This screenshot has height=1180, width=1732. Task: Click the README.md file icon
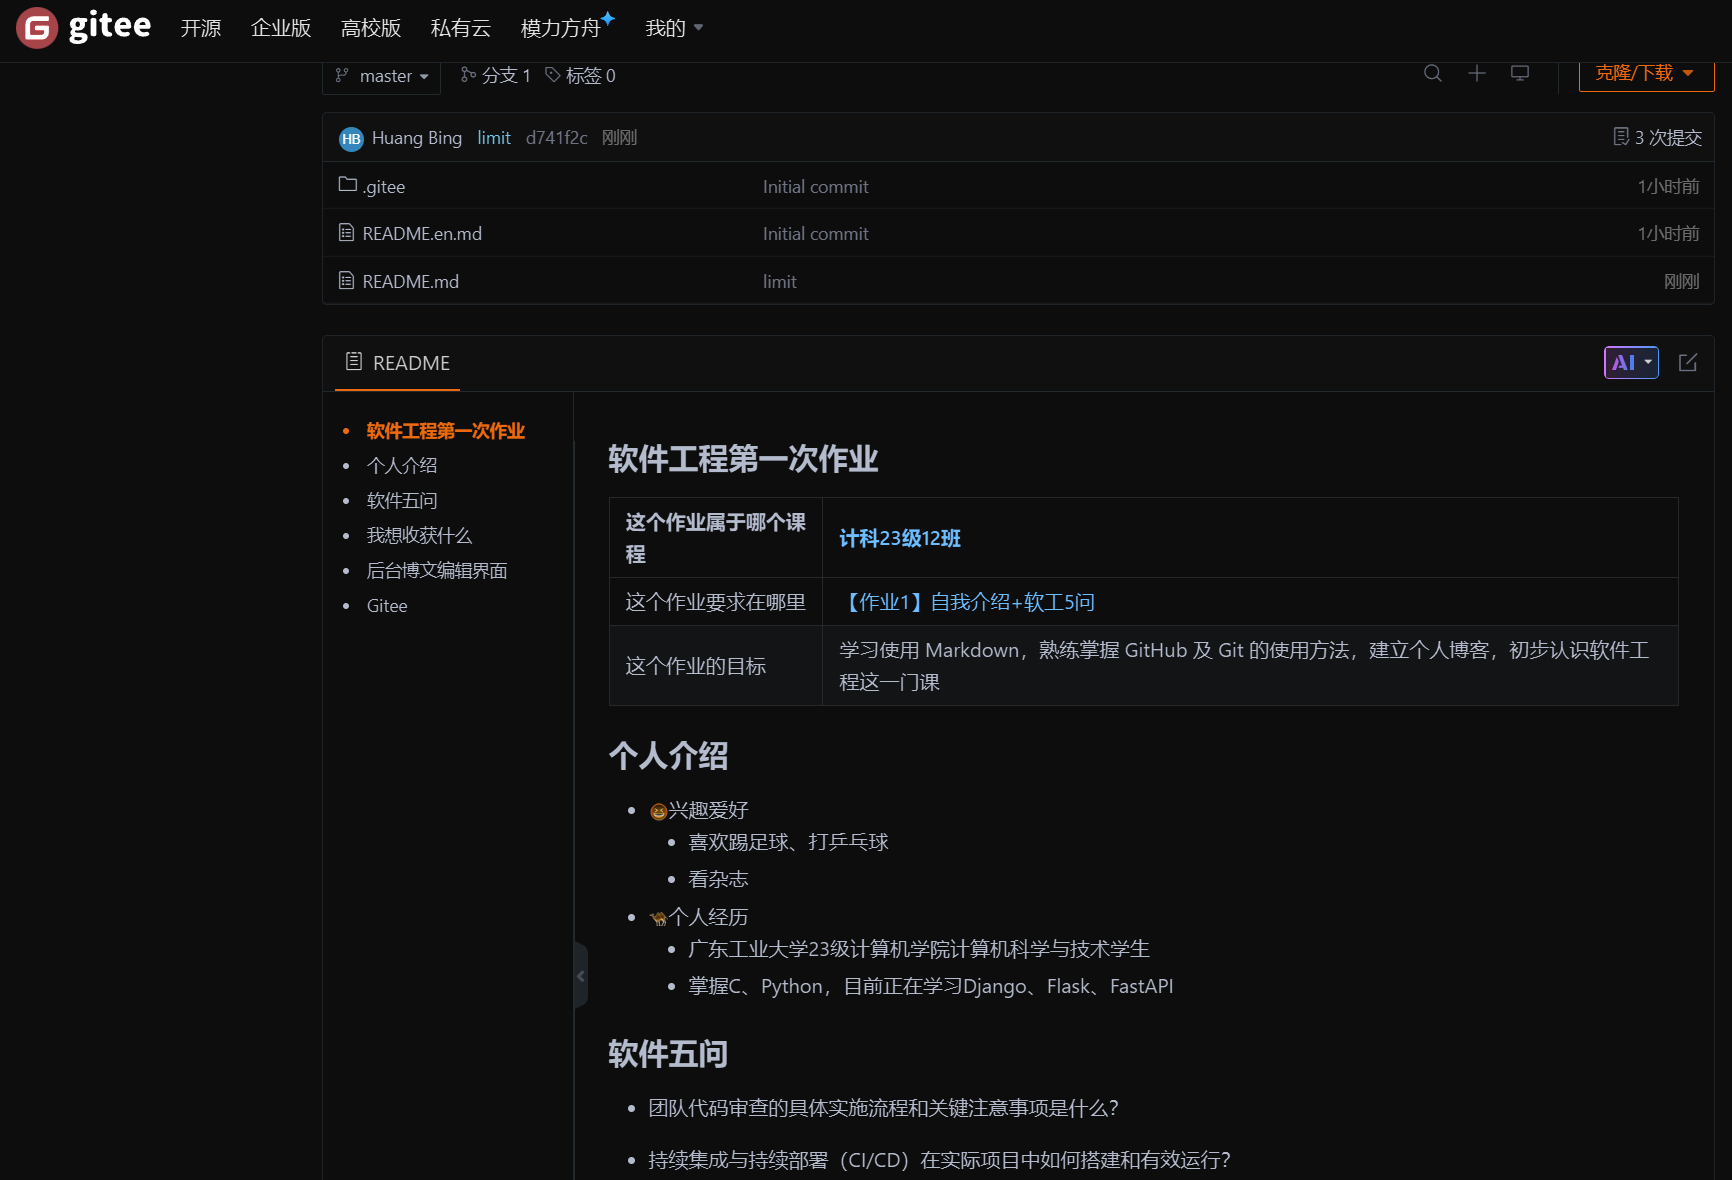point(345,281)
